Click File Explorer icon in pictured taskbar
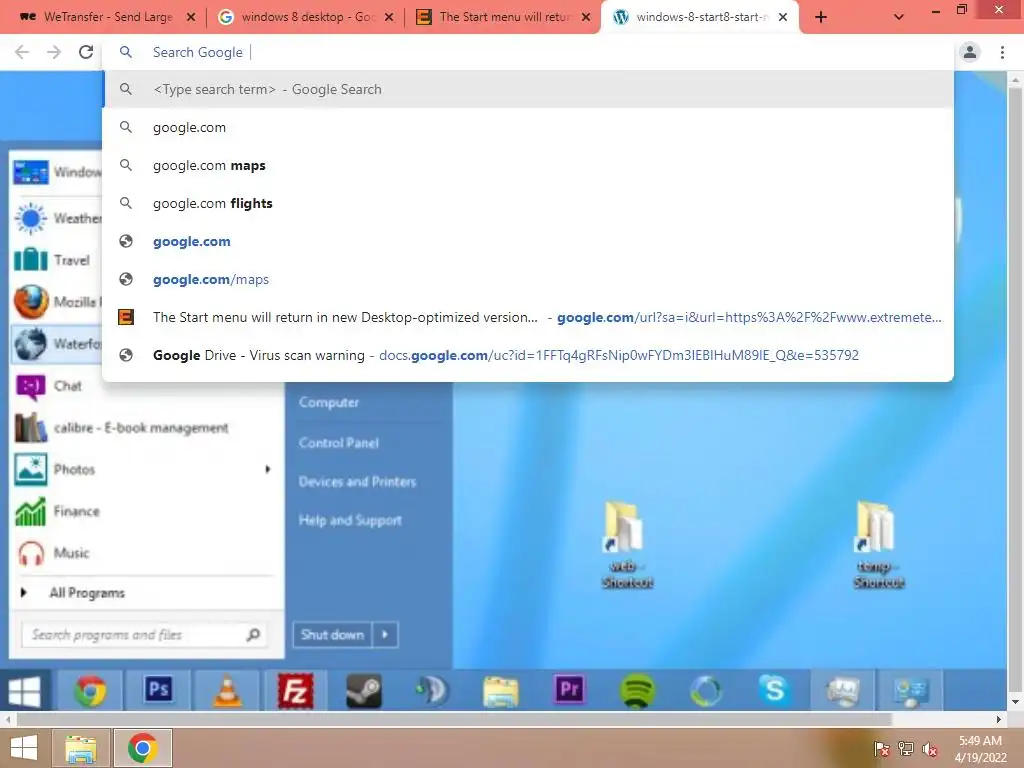Image resolution: width=1024 pixels, height=768 pixels. click(501, 691)
